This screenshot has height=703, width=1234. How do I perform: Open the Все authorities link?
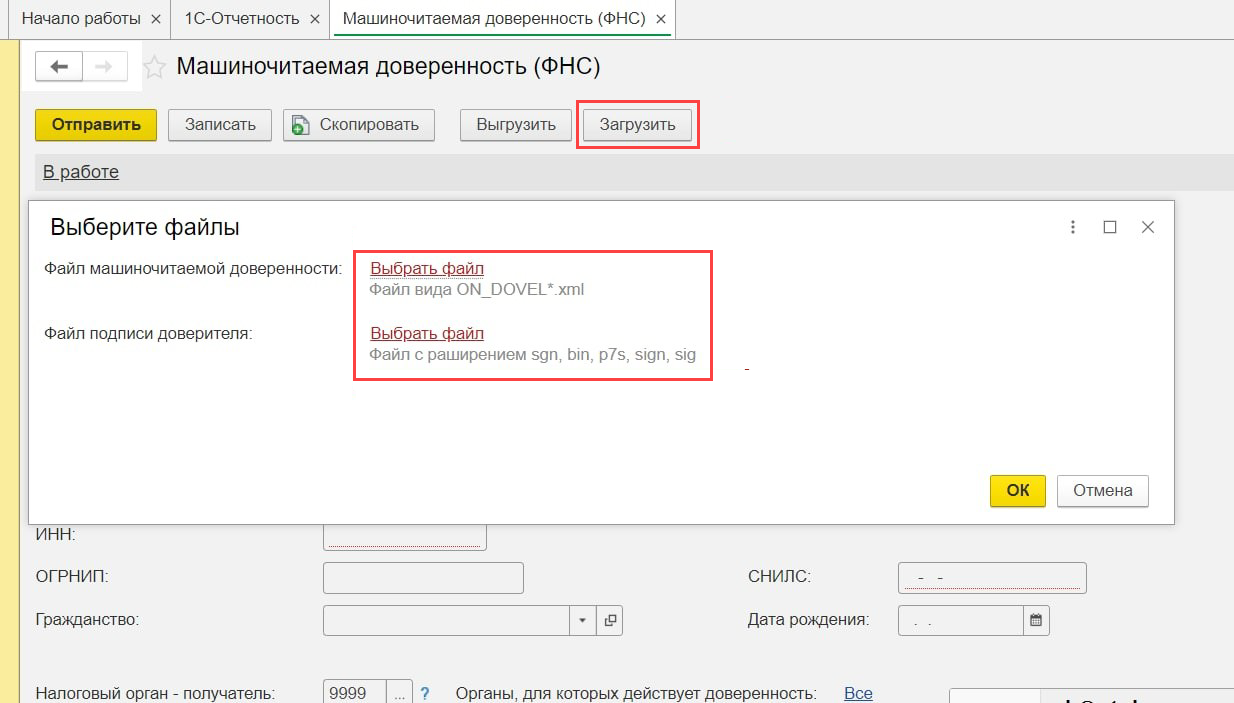click(858, 693)
